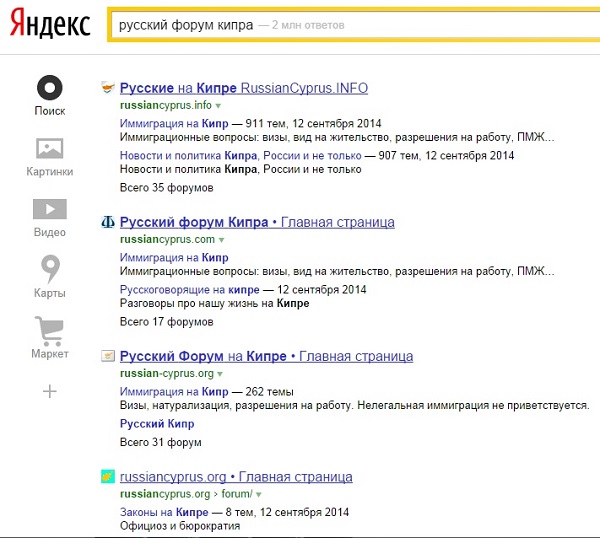
Task: Click favicon of Русский форум Кипра result
Action: pos(108,222)
